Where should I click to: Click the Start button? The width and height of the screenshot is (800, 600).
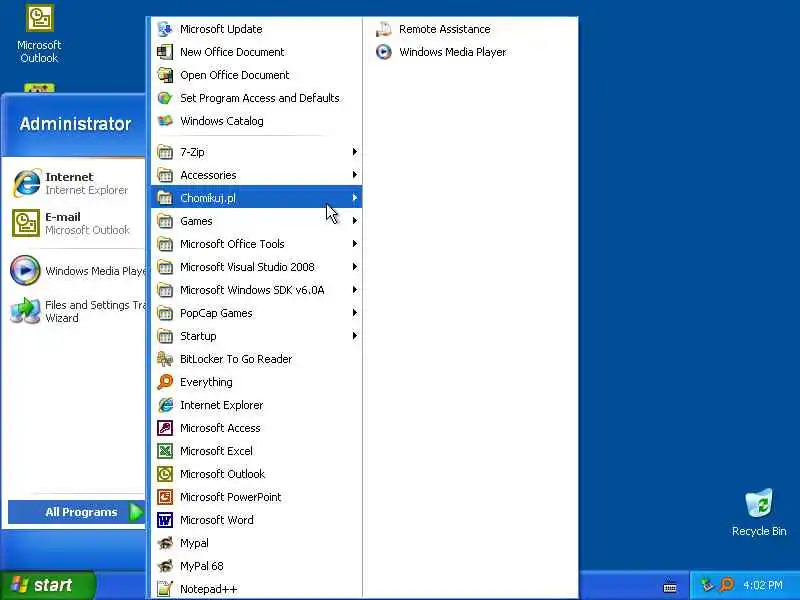coord(48,585)
